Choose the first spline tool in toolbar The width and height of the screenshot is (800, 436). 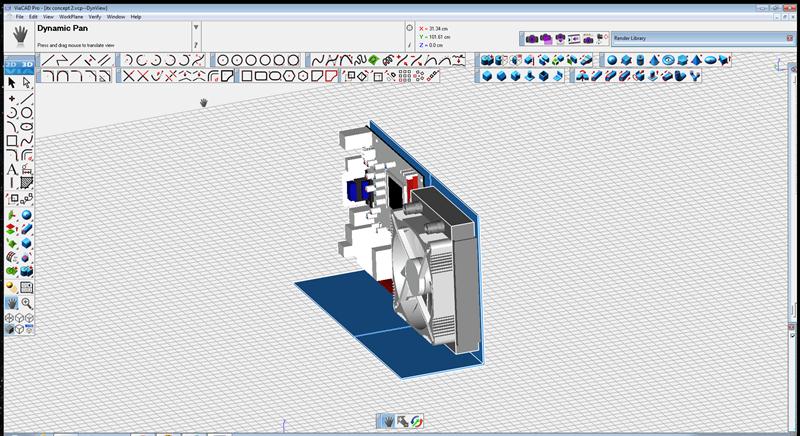tap(317, 60)
